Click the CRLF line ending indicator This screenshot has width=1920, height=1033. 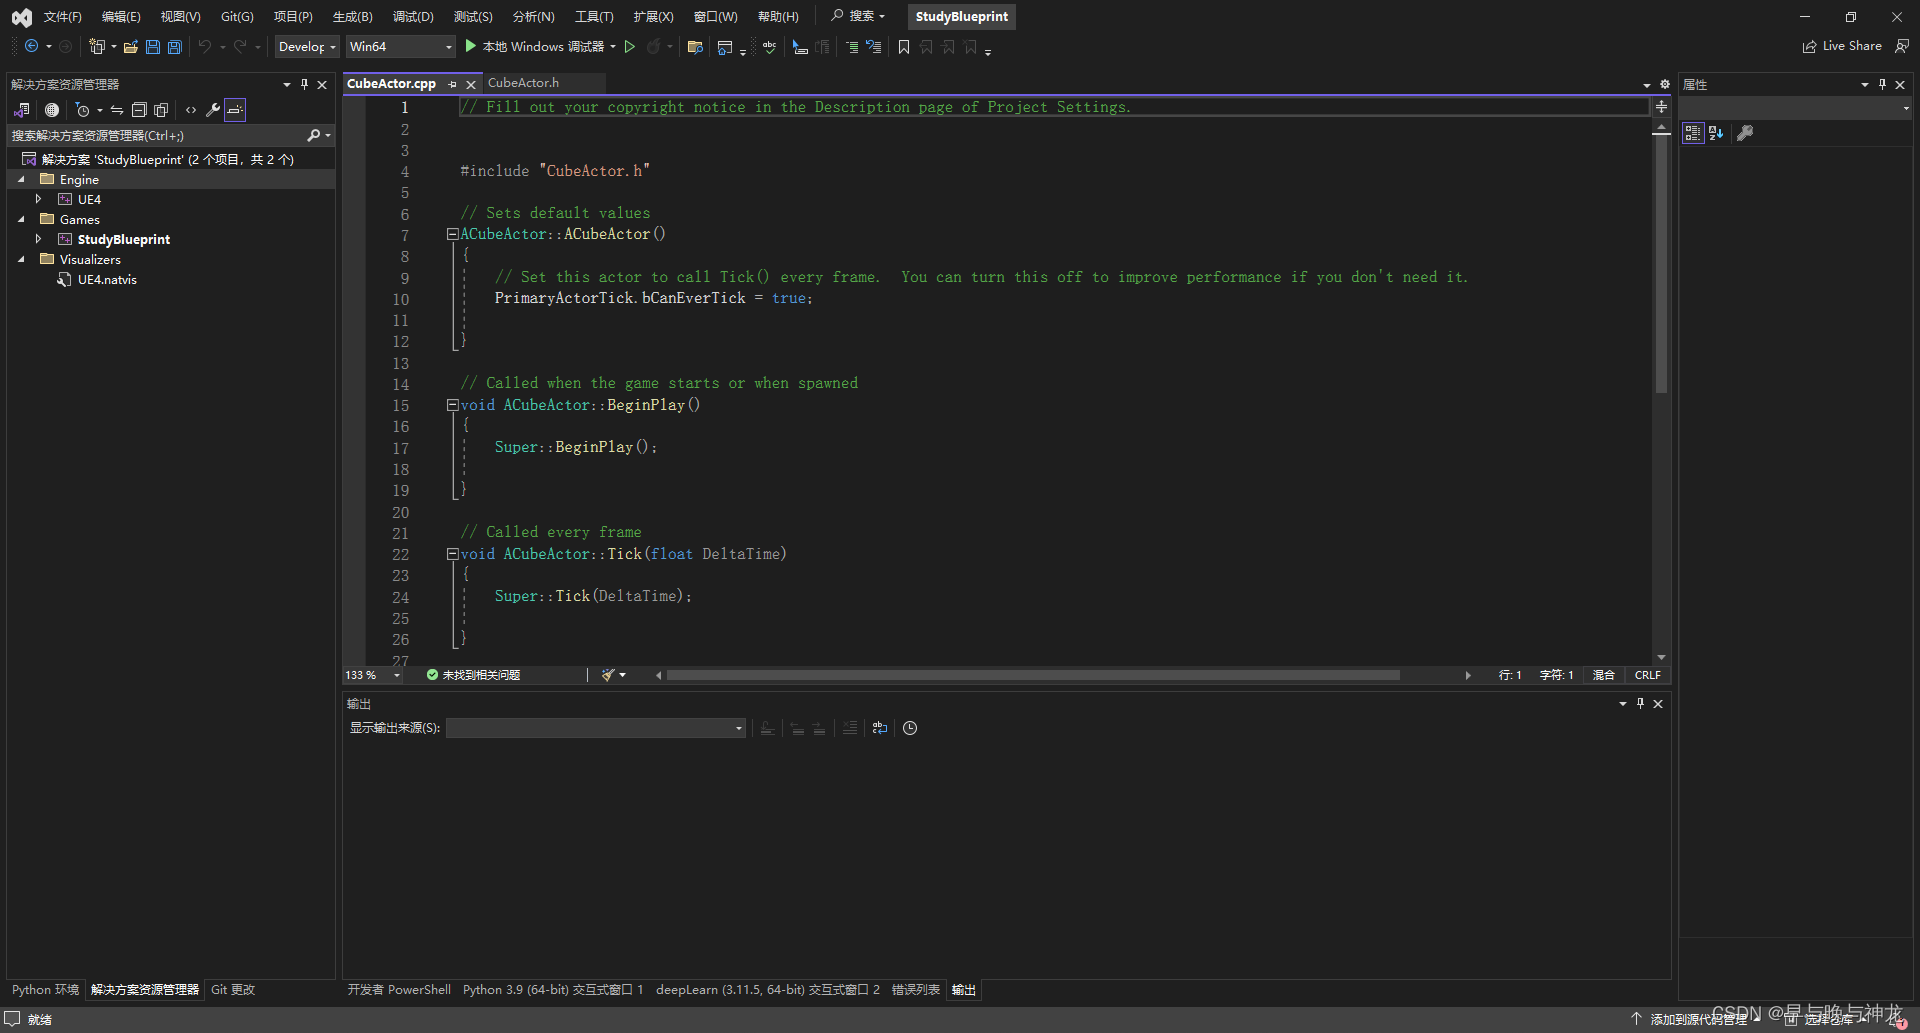[x=1647, y=675]
